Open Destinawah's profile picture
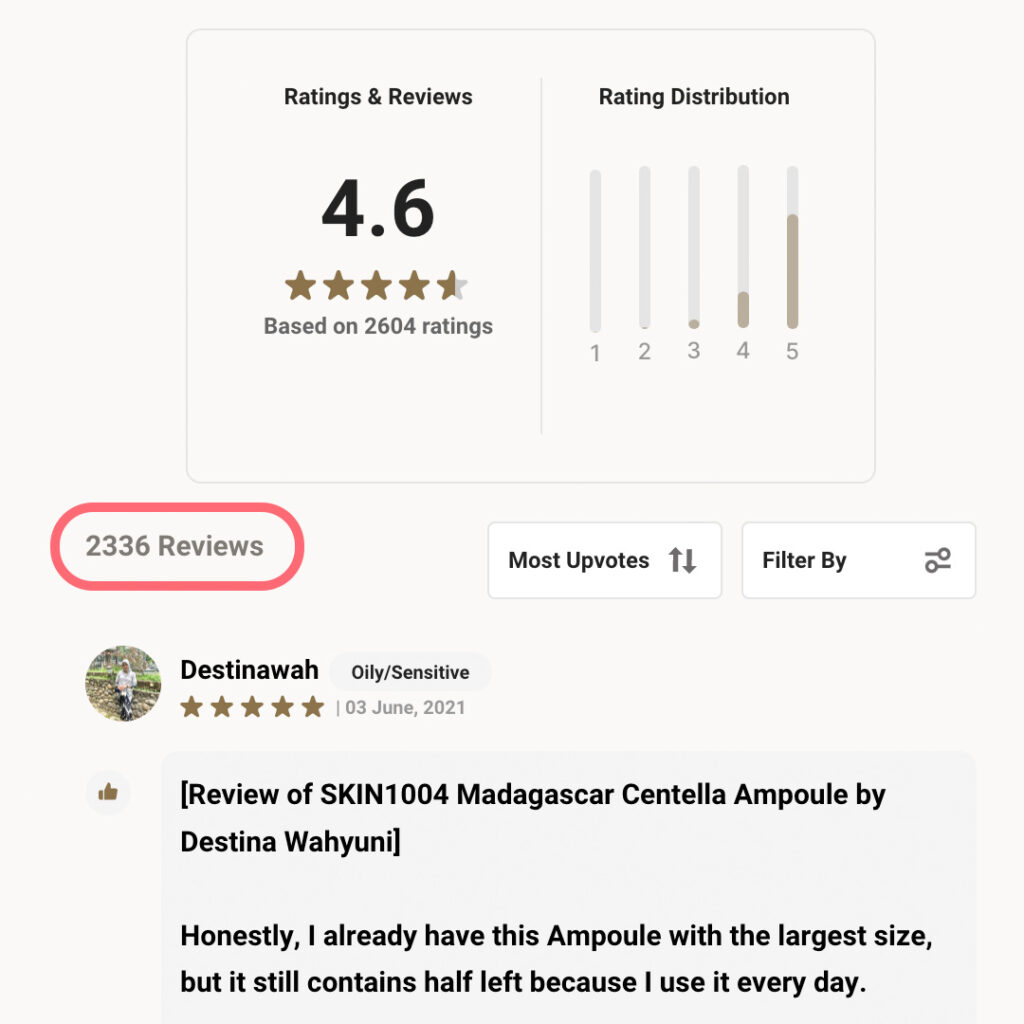Screen dimensions: 1024x1024 tap(123, 683)
